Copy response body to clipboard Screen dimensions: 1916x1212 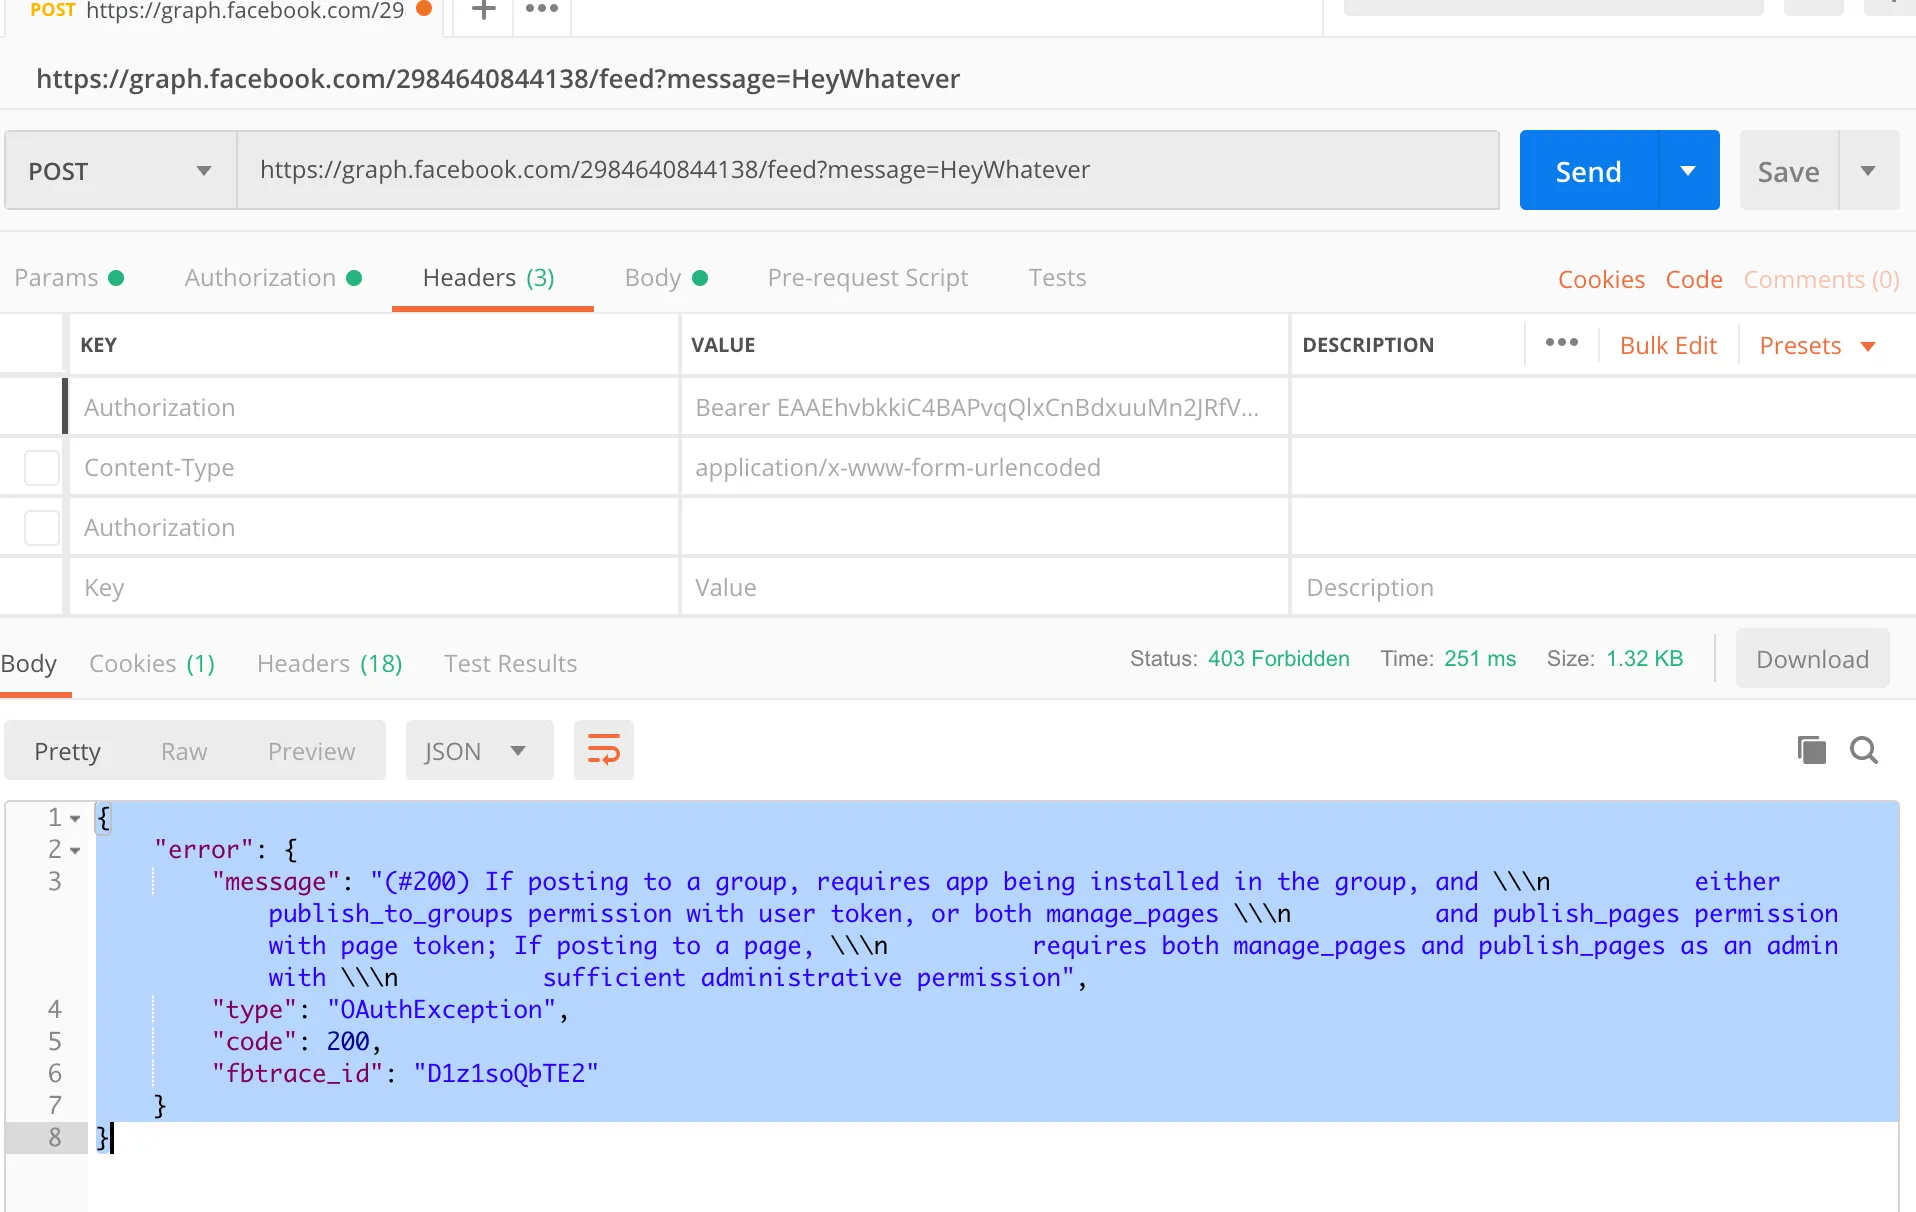1811,750
